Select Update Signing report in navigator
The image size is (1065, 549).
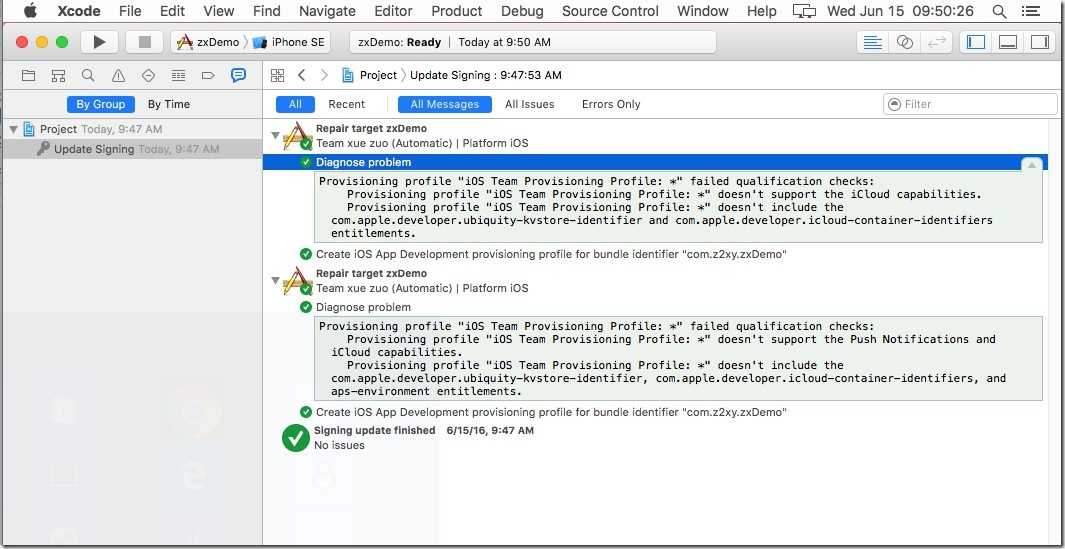pos(131,149)
